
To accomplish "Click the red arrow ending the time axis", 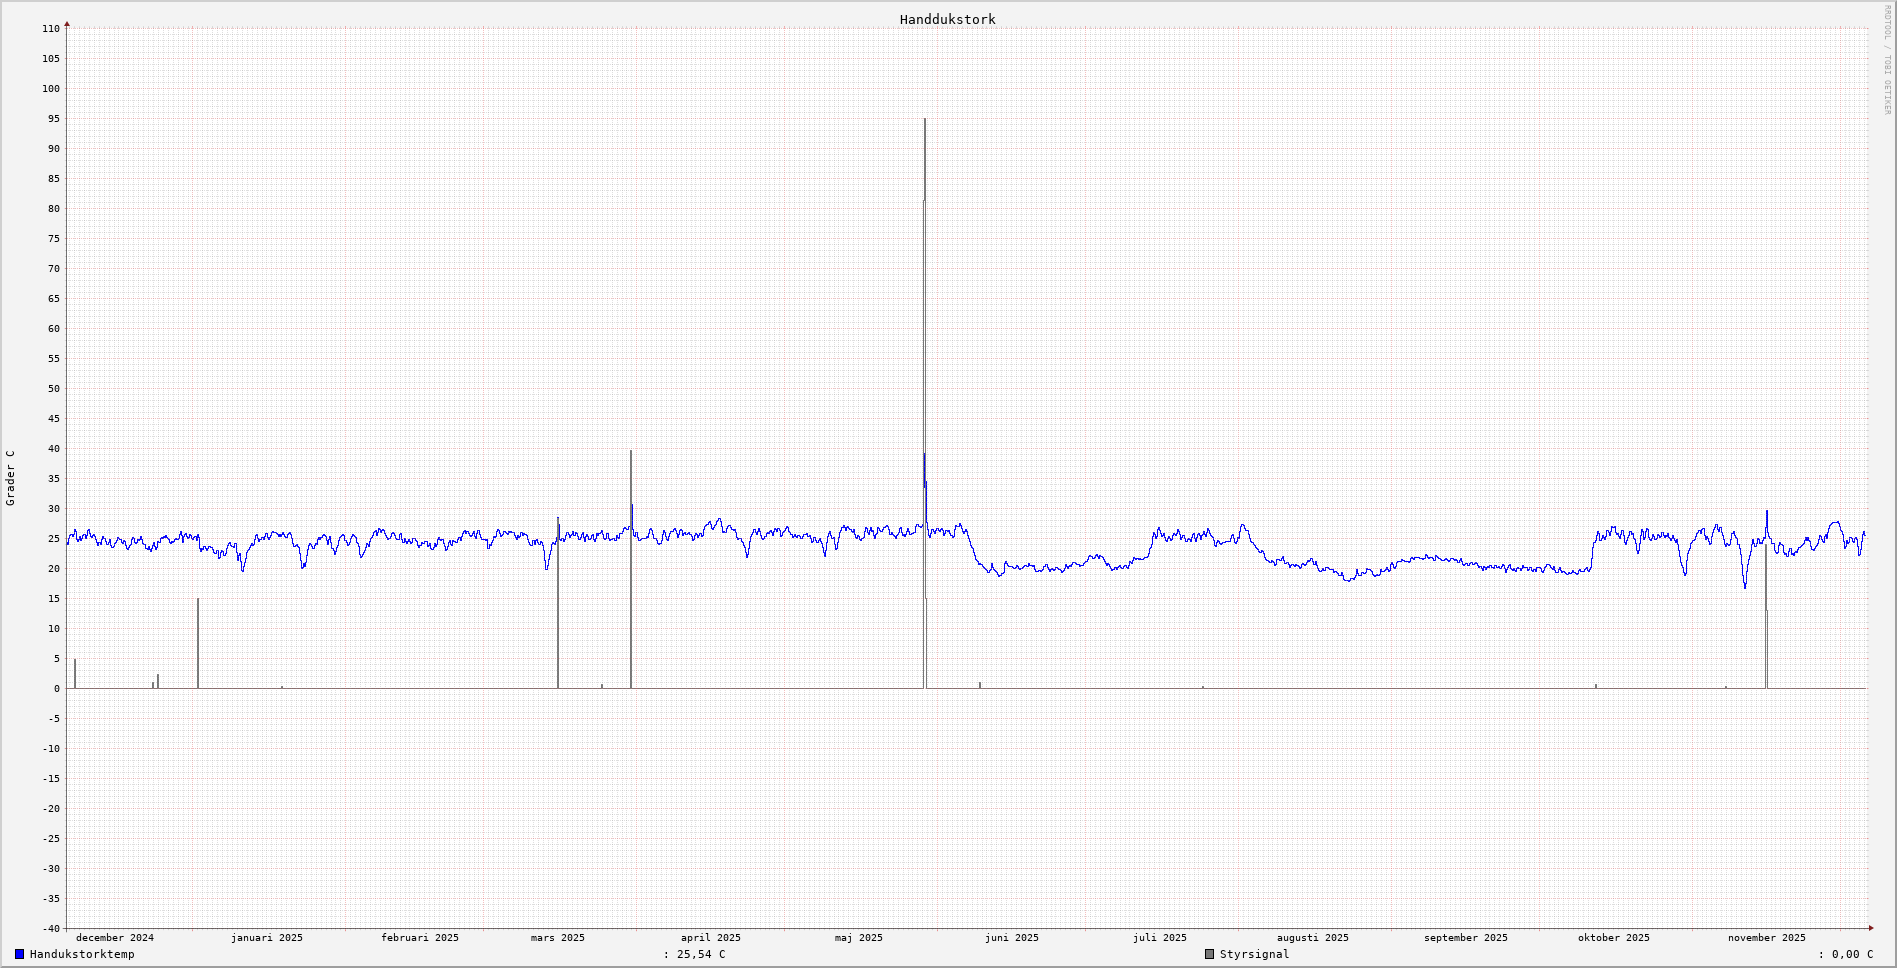I will pyautogui.click(x=1871, y=928).
